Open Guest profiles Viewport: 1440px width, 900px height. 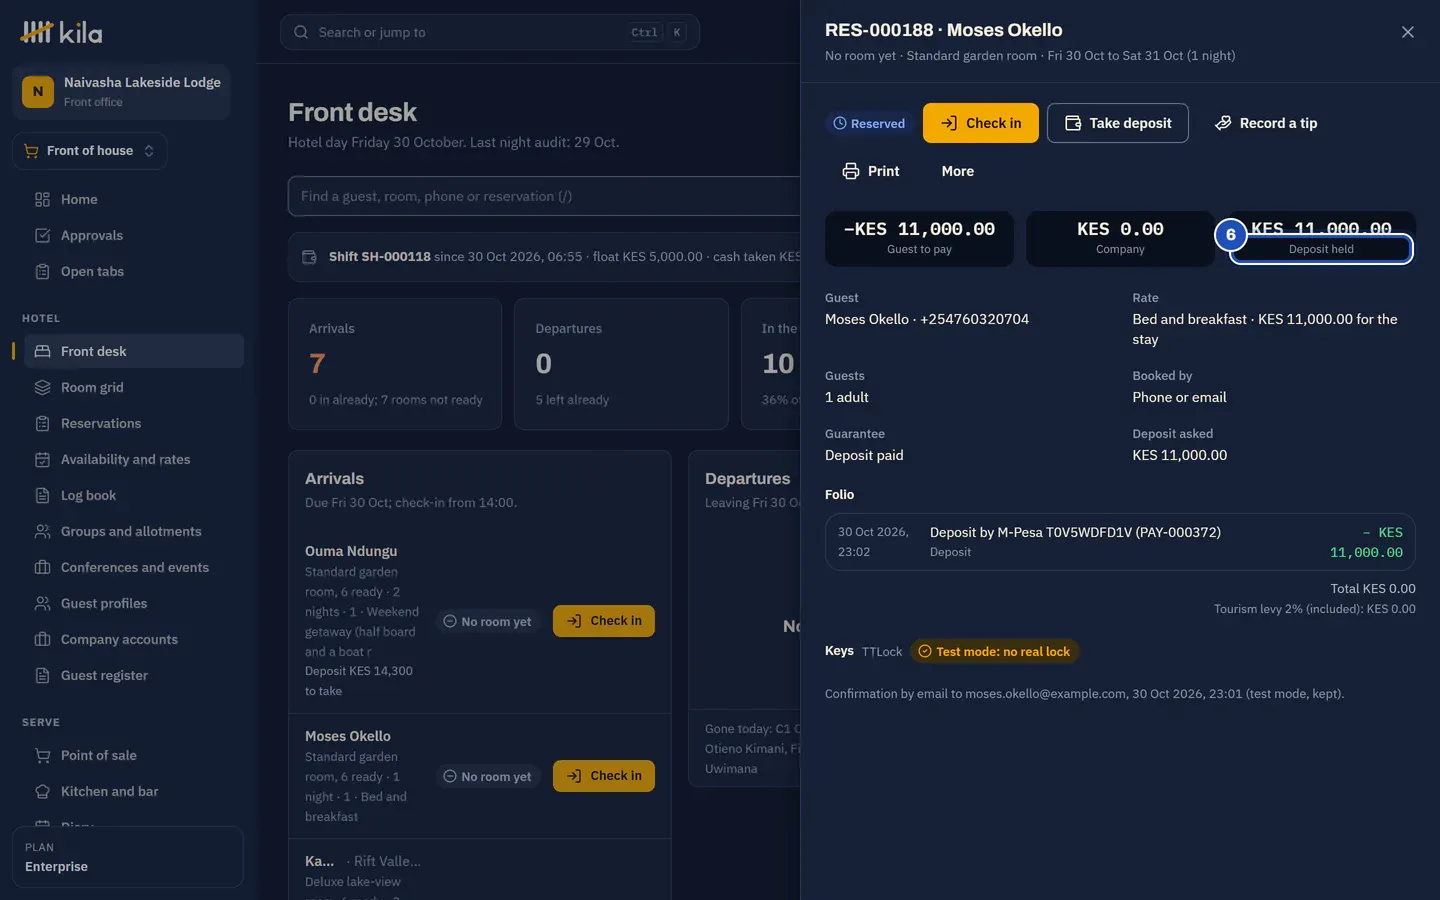[134, 603]
